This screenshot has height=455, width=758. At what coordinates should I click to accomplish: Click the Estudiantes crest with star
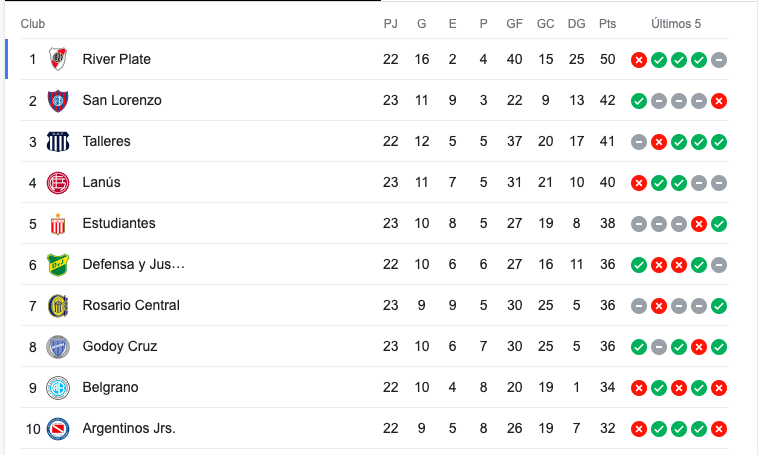pos(58,224)
